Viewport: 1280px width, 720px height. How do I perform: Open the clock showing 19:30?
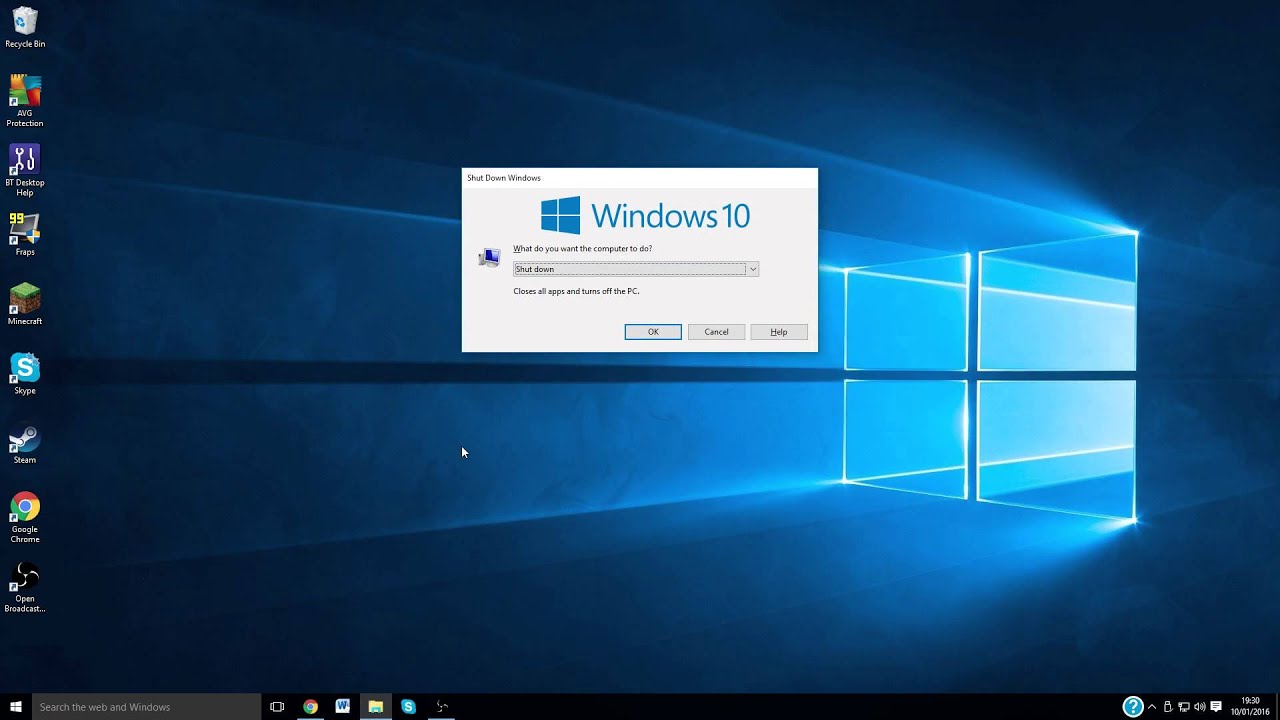1250,707
